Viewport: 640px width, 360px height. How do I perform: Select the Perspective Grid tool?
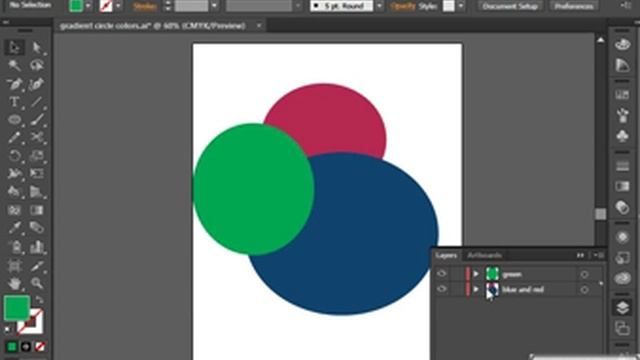pos(37,191)
